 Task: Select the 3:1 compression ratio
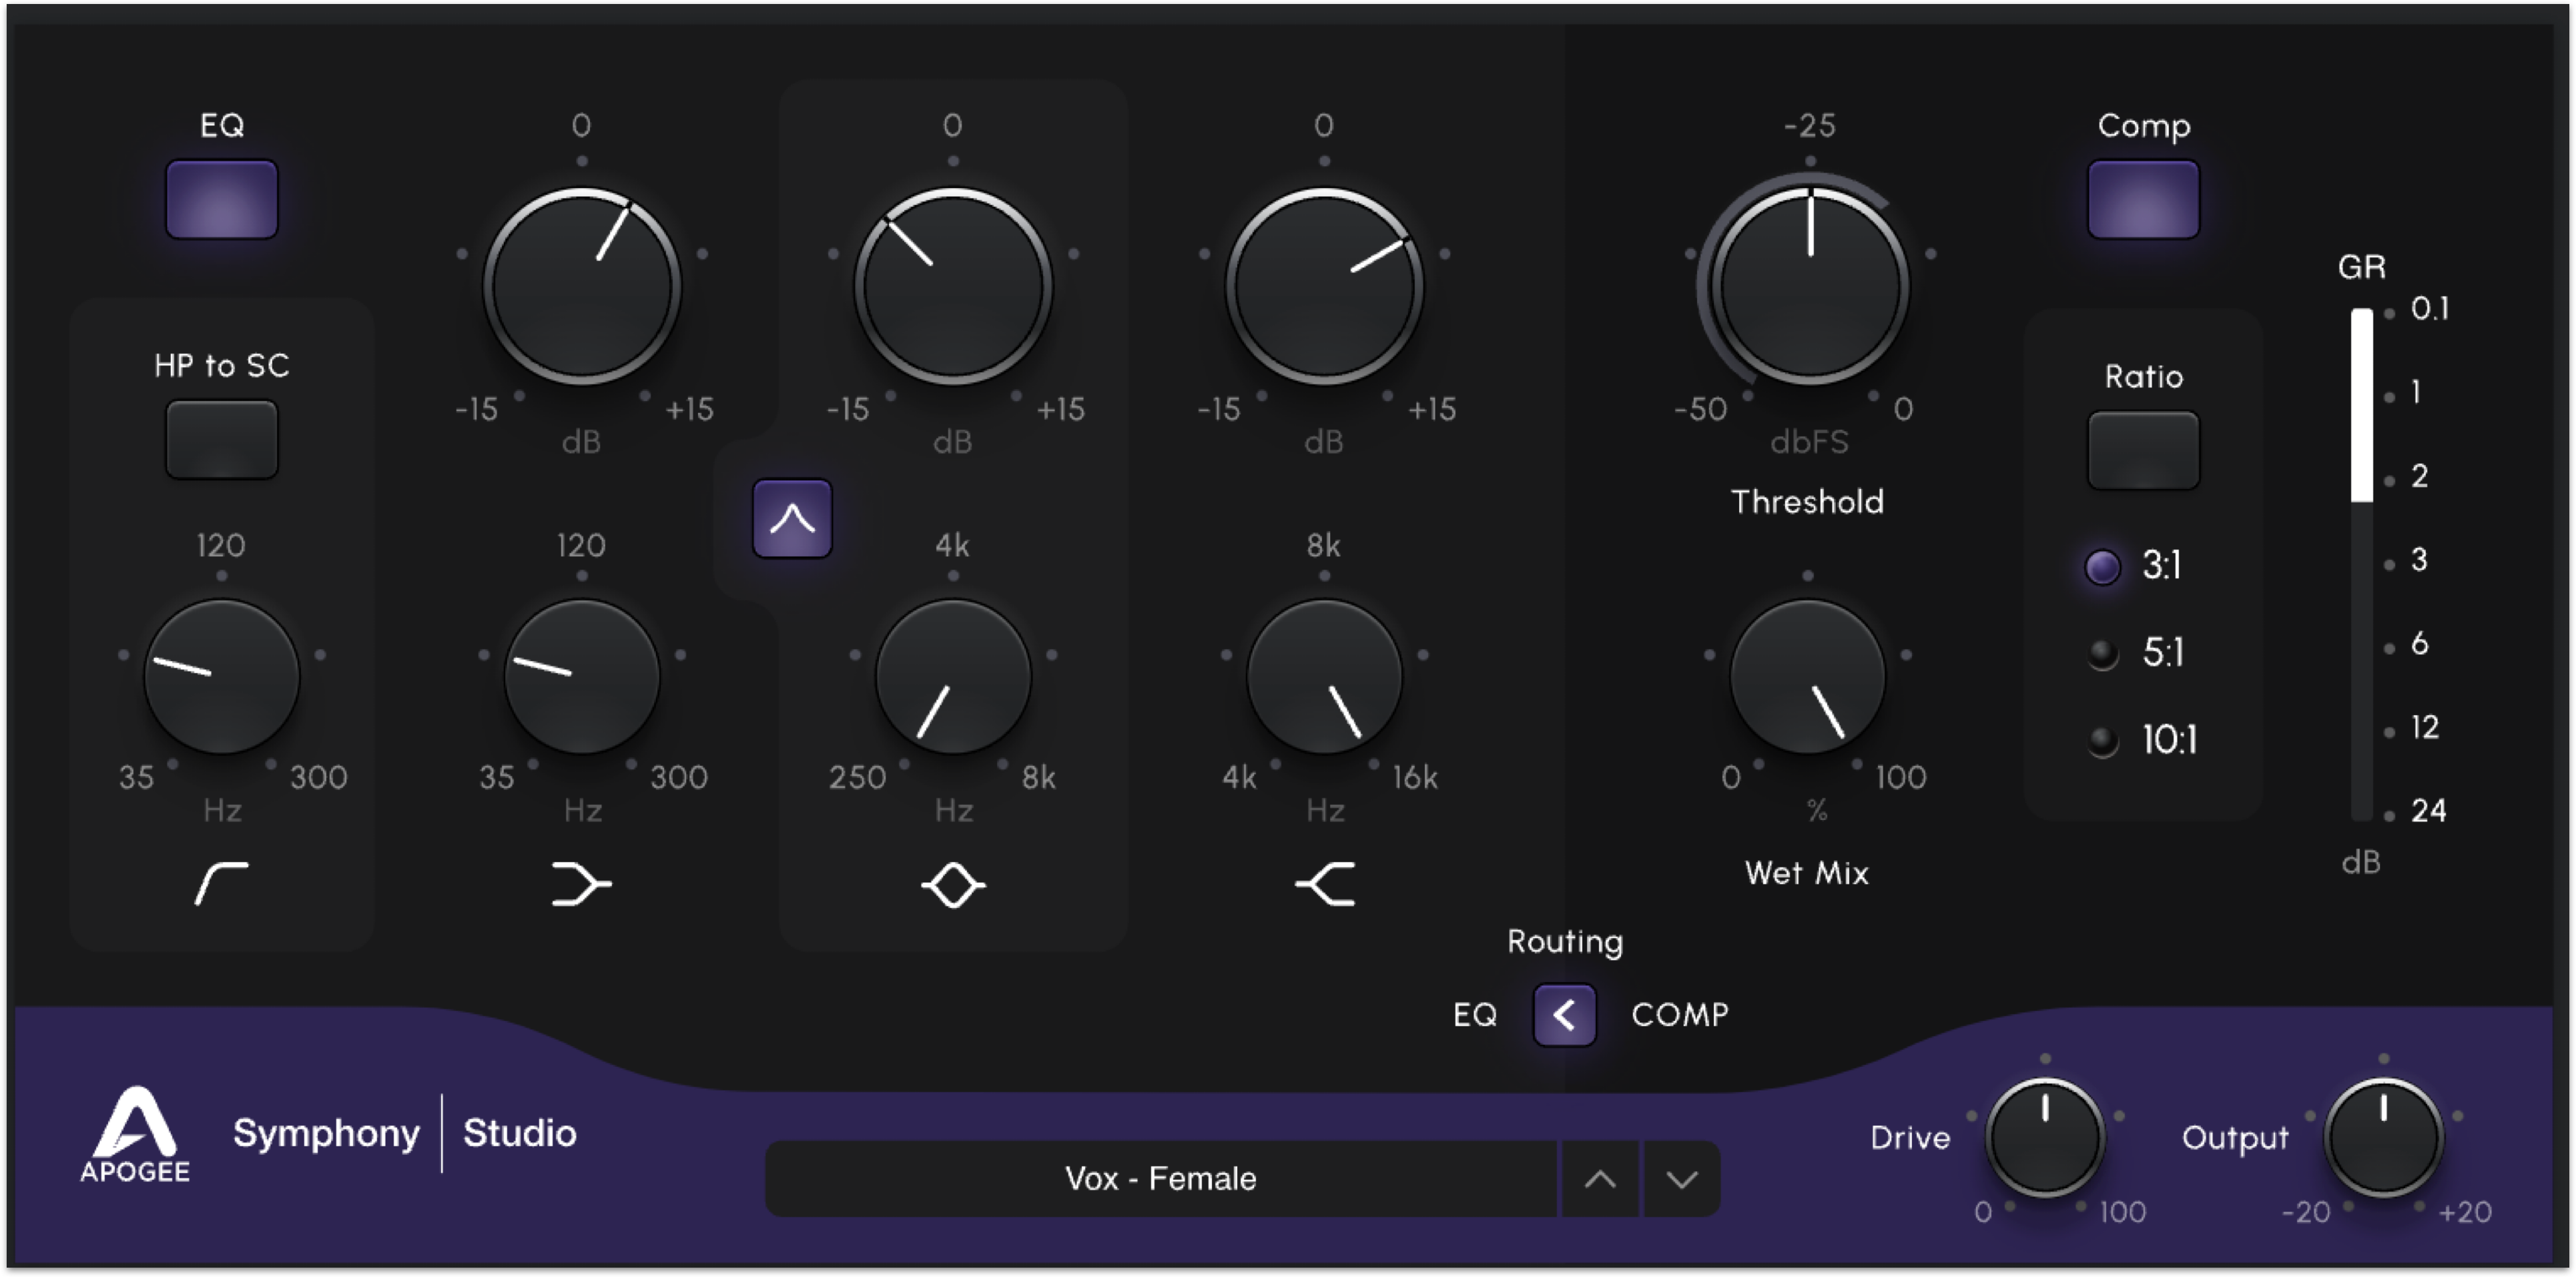2134,566
